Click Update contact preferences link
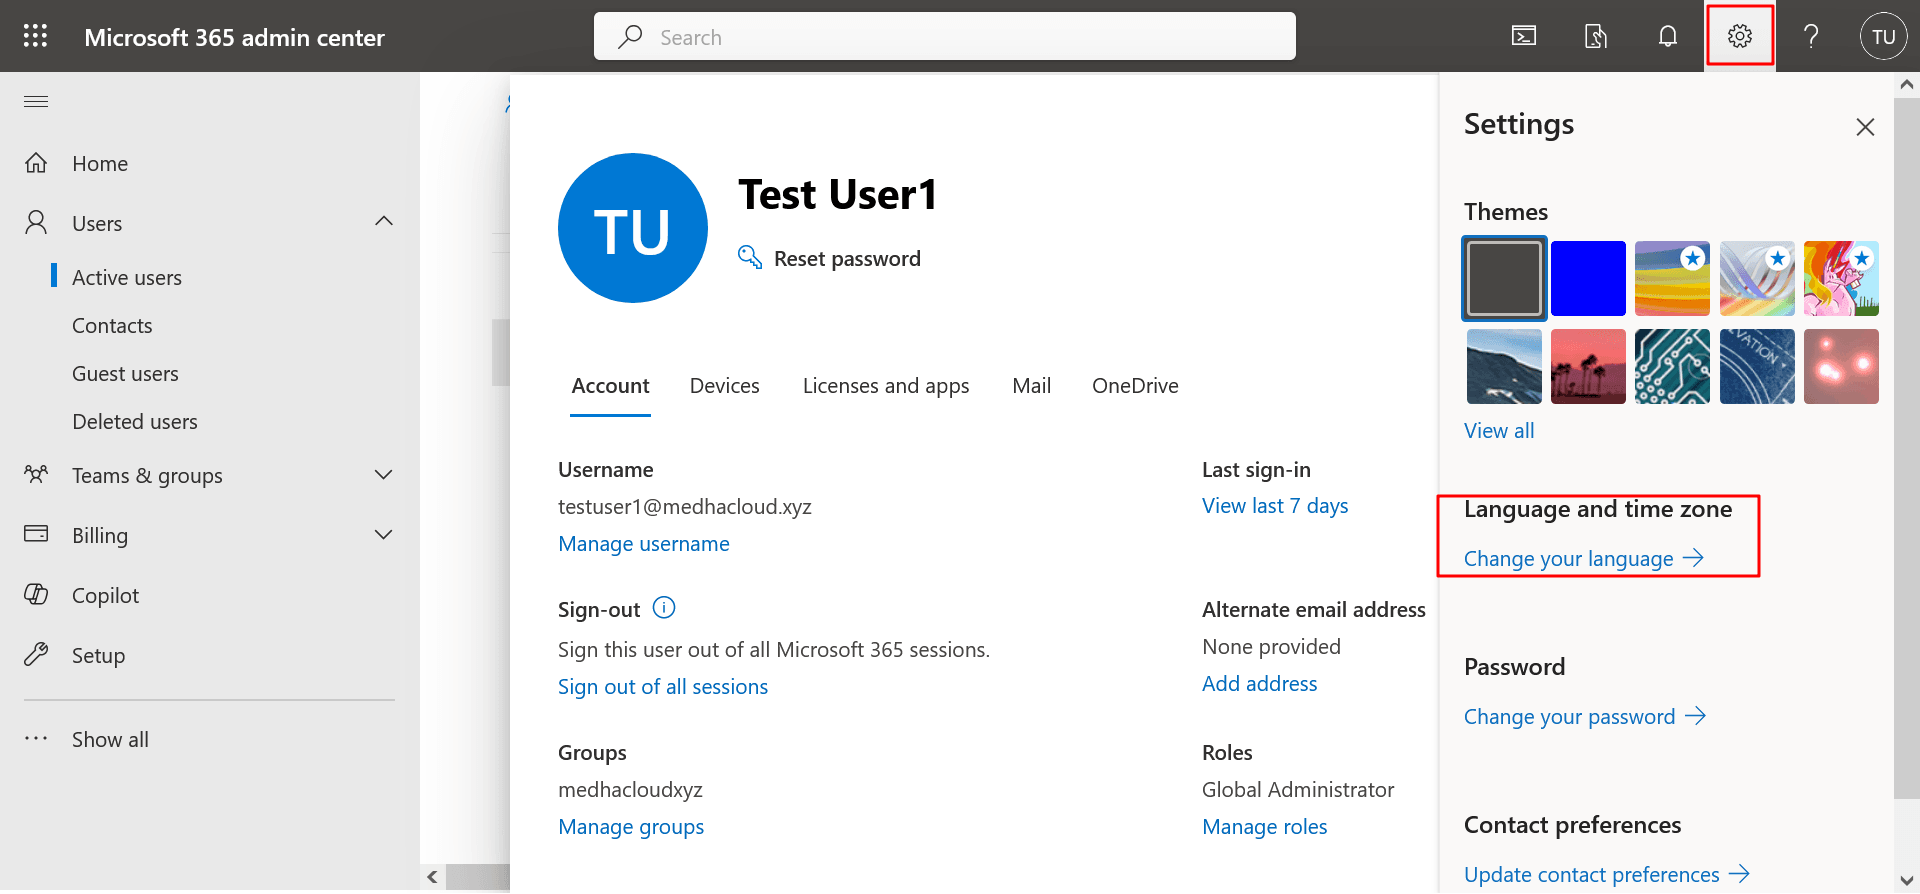Image resolution: width=1920 pixels, height=894 pixels. pos(1591,875)
